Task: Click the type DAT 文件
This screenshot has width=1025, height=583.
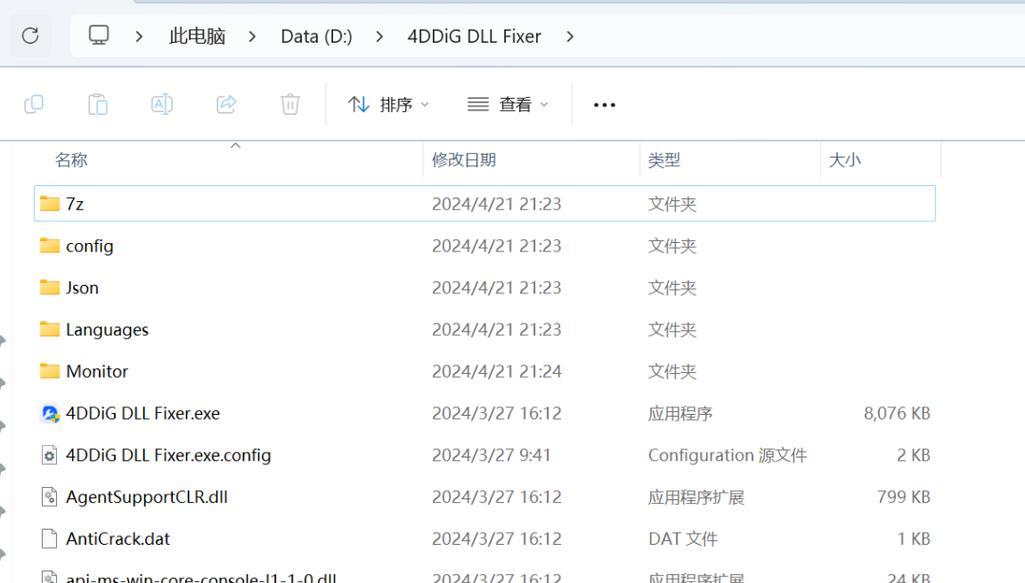Action: [x=683, y=539]
